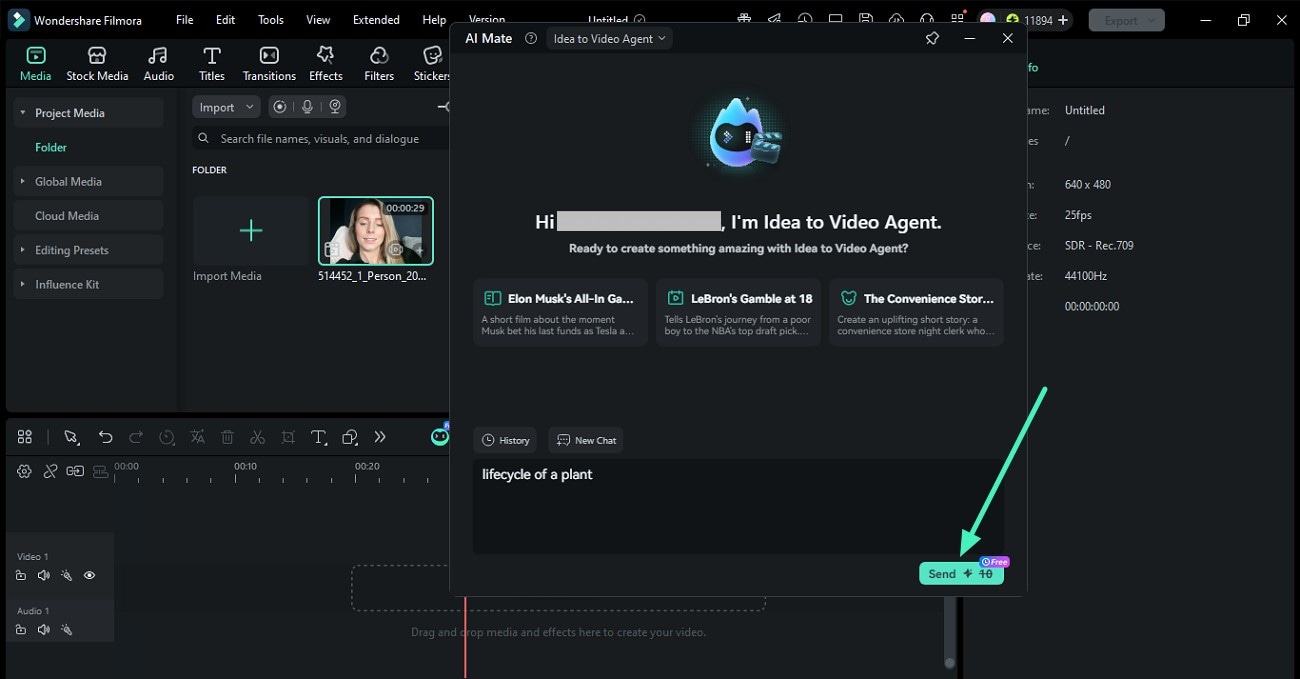Click the magic wand icon on Video 1

click(66, 576)
